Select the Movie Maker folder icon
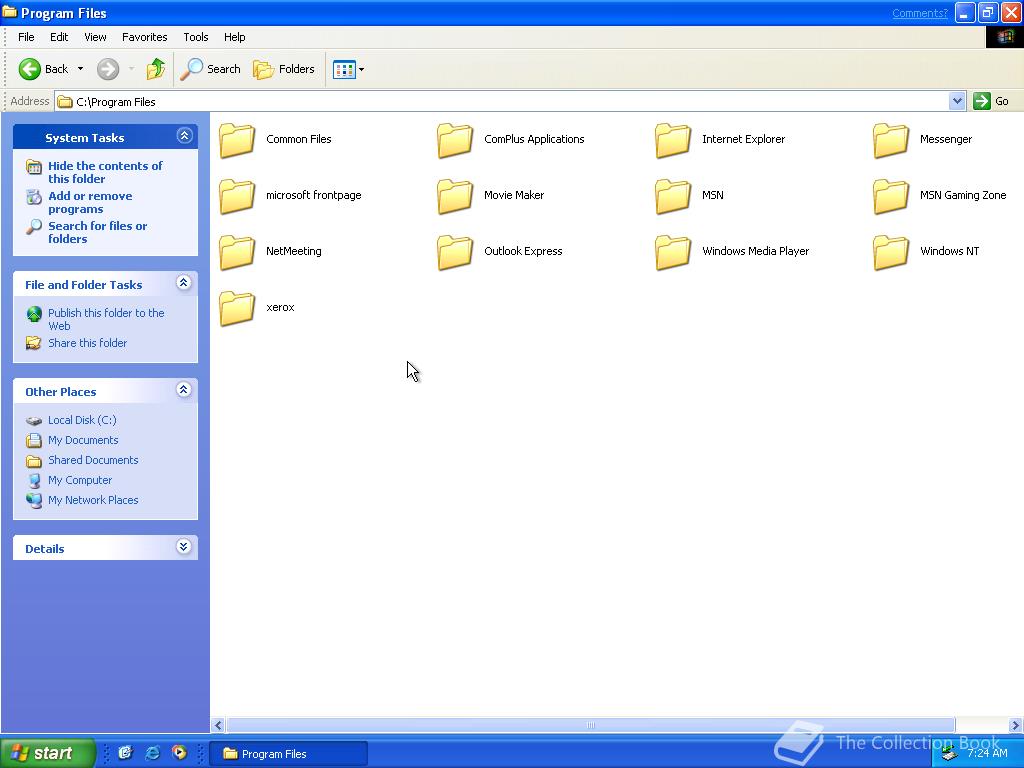The height and width of the screenshot is (768, 1024). click(x=455, y=196)
